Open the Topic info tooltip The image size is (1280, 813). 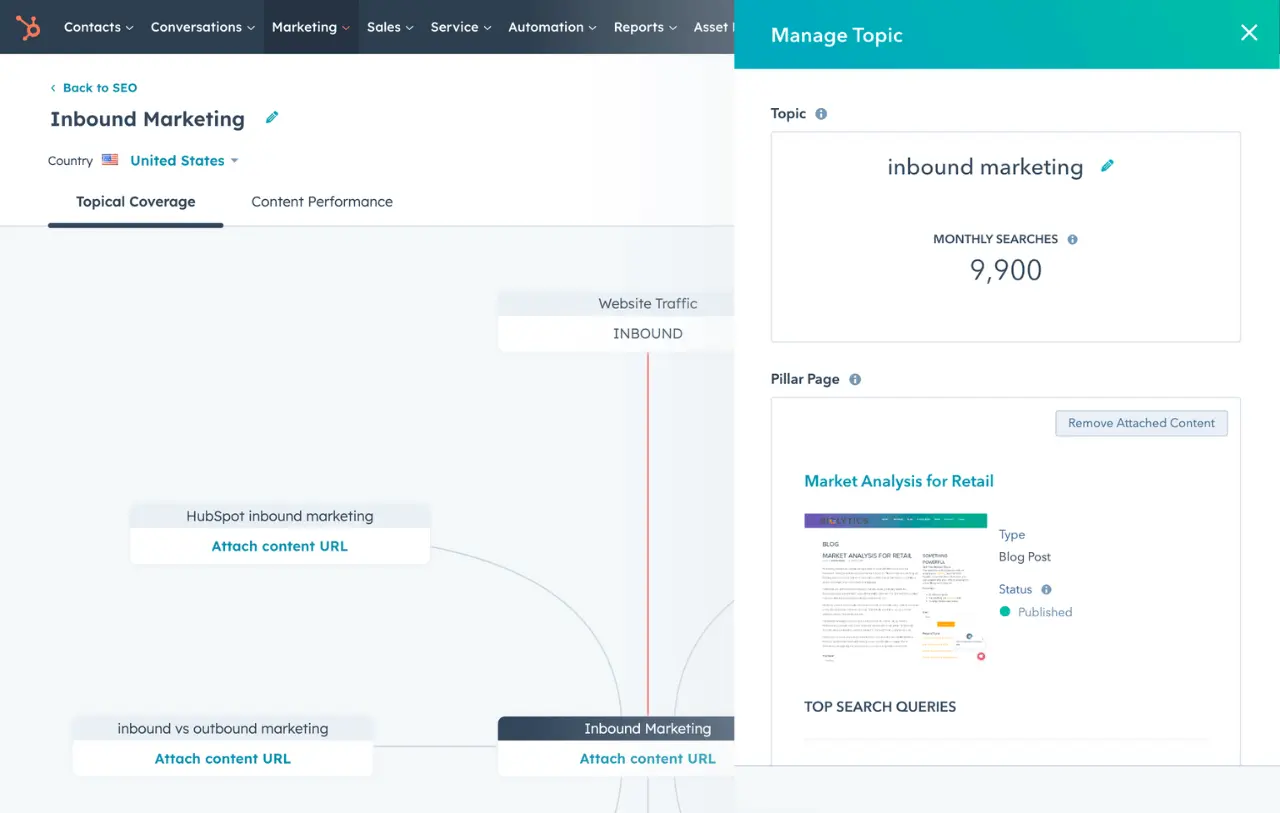[820, 113]
